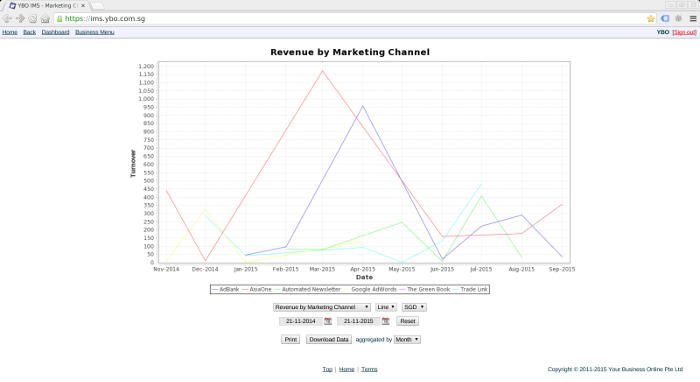Open the Terms footer link
This screenshot has width=700, height=382.
(x=369, y=369)
